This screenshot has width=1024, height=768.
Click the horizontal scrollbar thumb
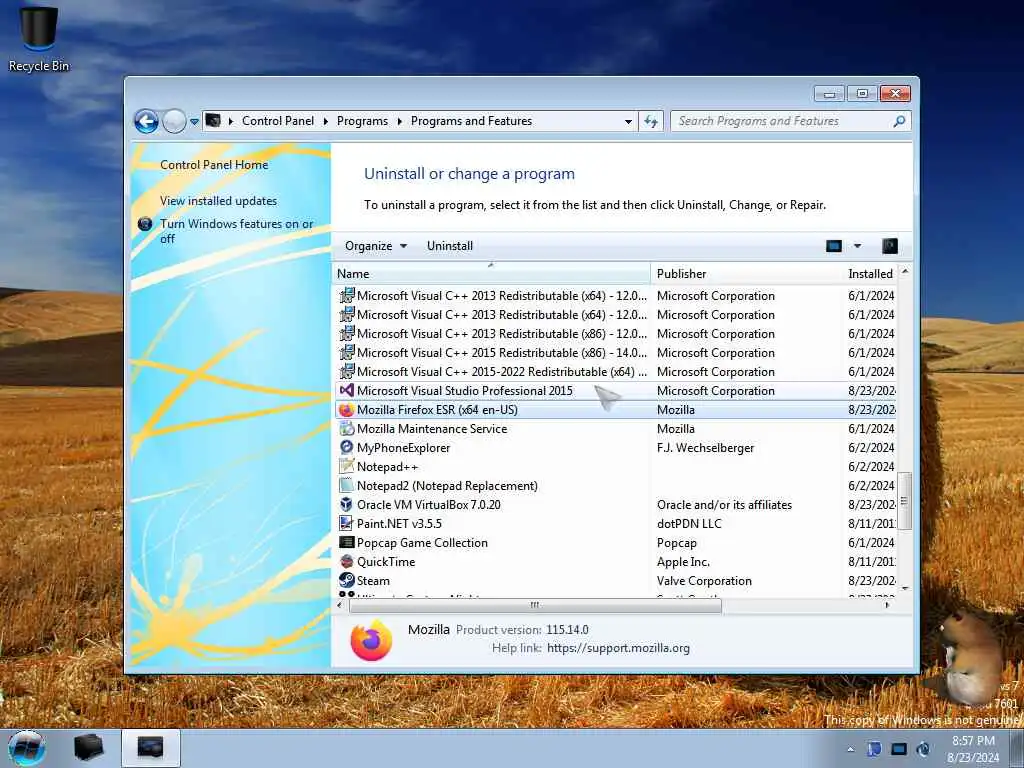click(x=535, y=605)
